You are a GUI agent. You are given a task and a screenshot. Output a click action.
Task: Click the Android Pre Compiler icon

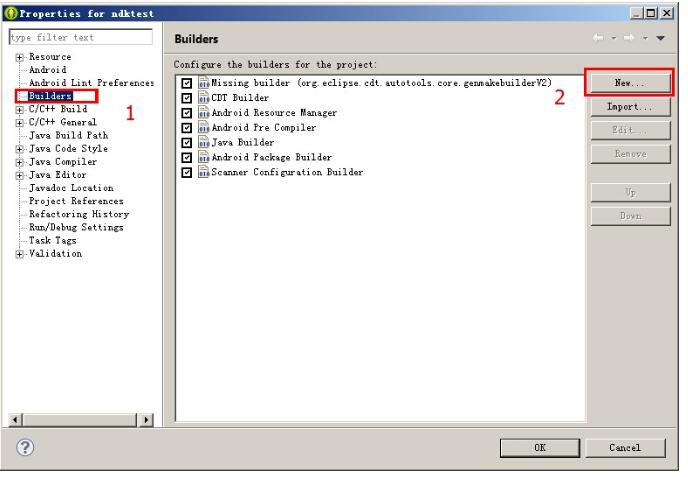(204, 128)
